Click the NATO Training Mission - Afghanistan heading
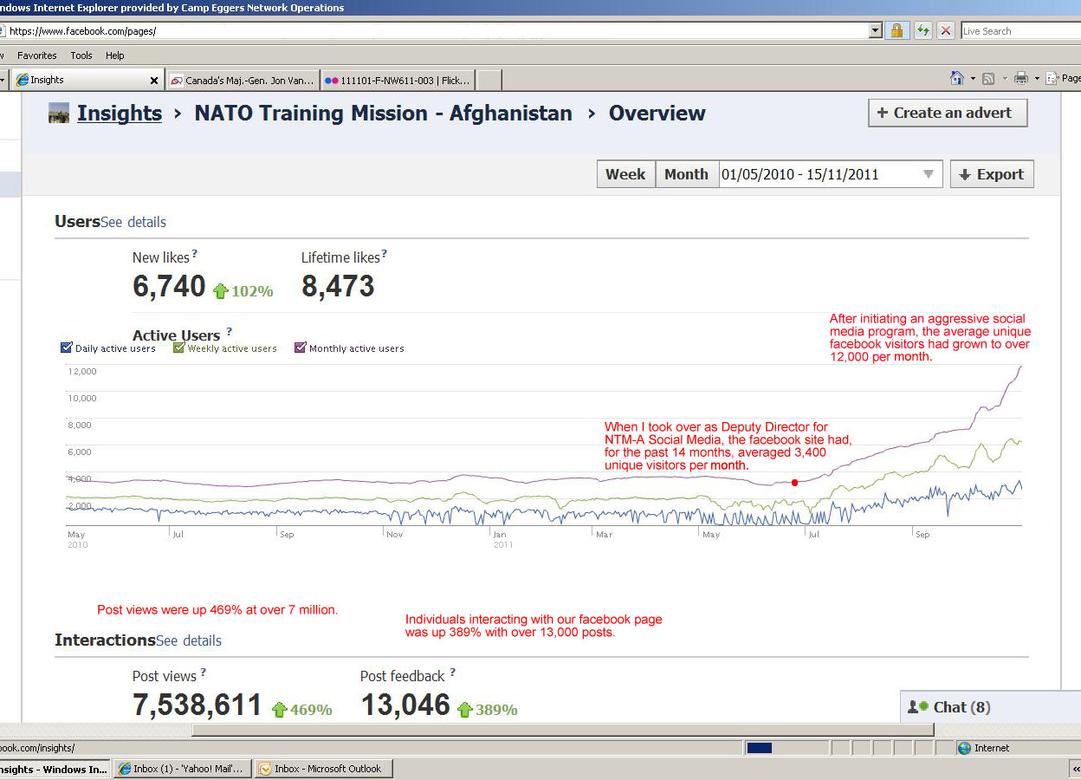The image size is (1081, 780). [x=383, y=113]
